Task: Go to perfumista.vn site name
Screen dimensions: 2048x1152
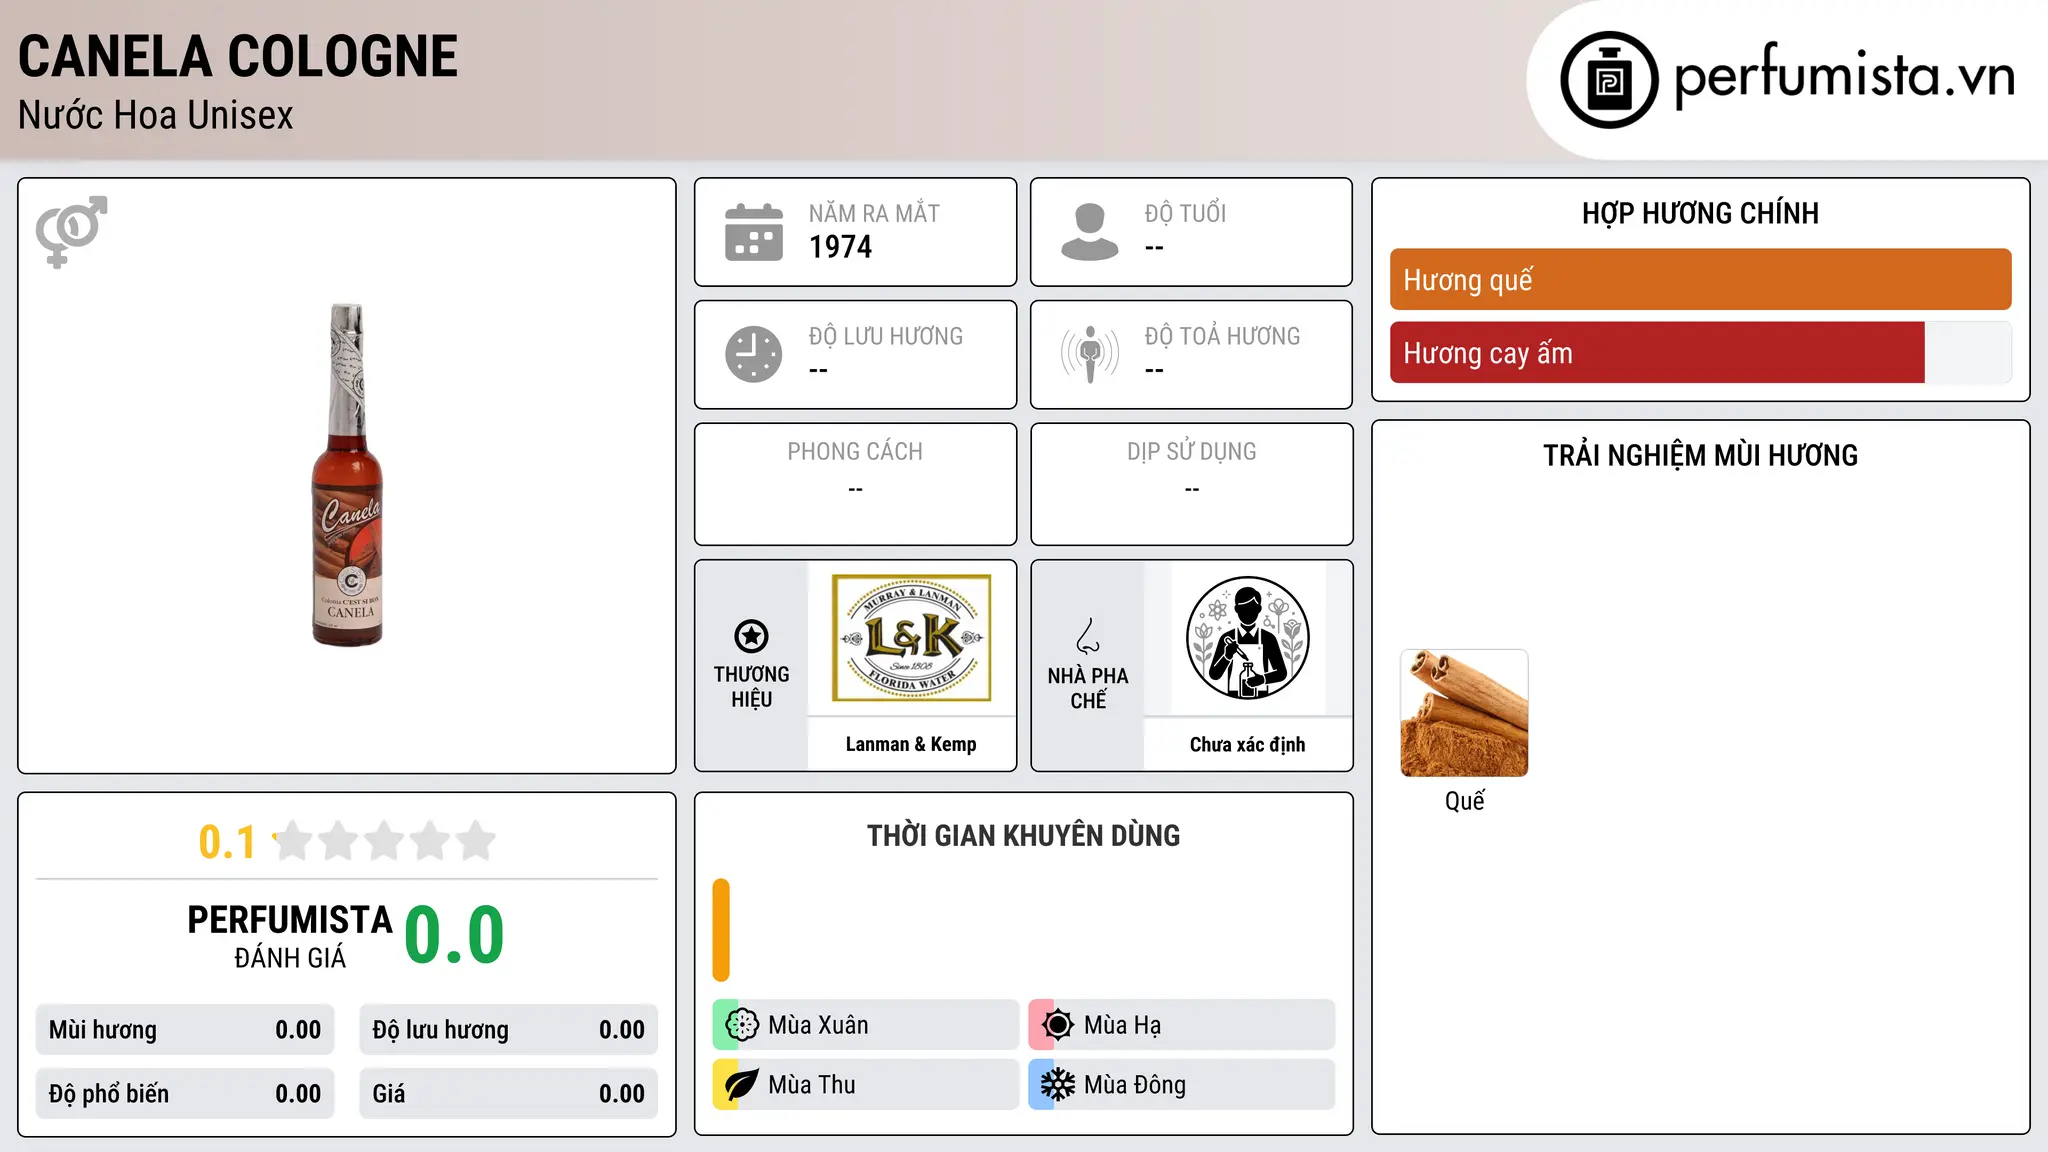Action: click(1844, 76)
